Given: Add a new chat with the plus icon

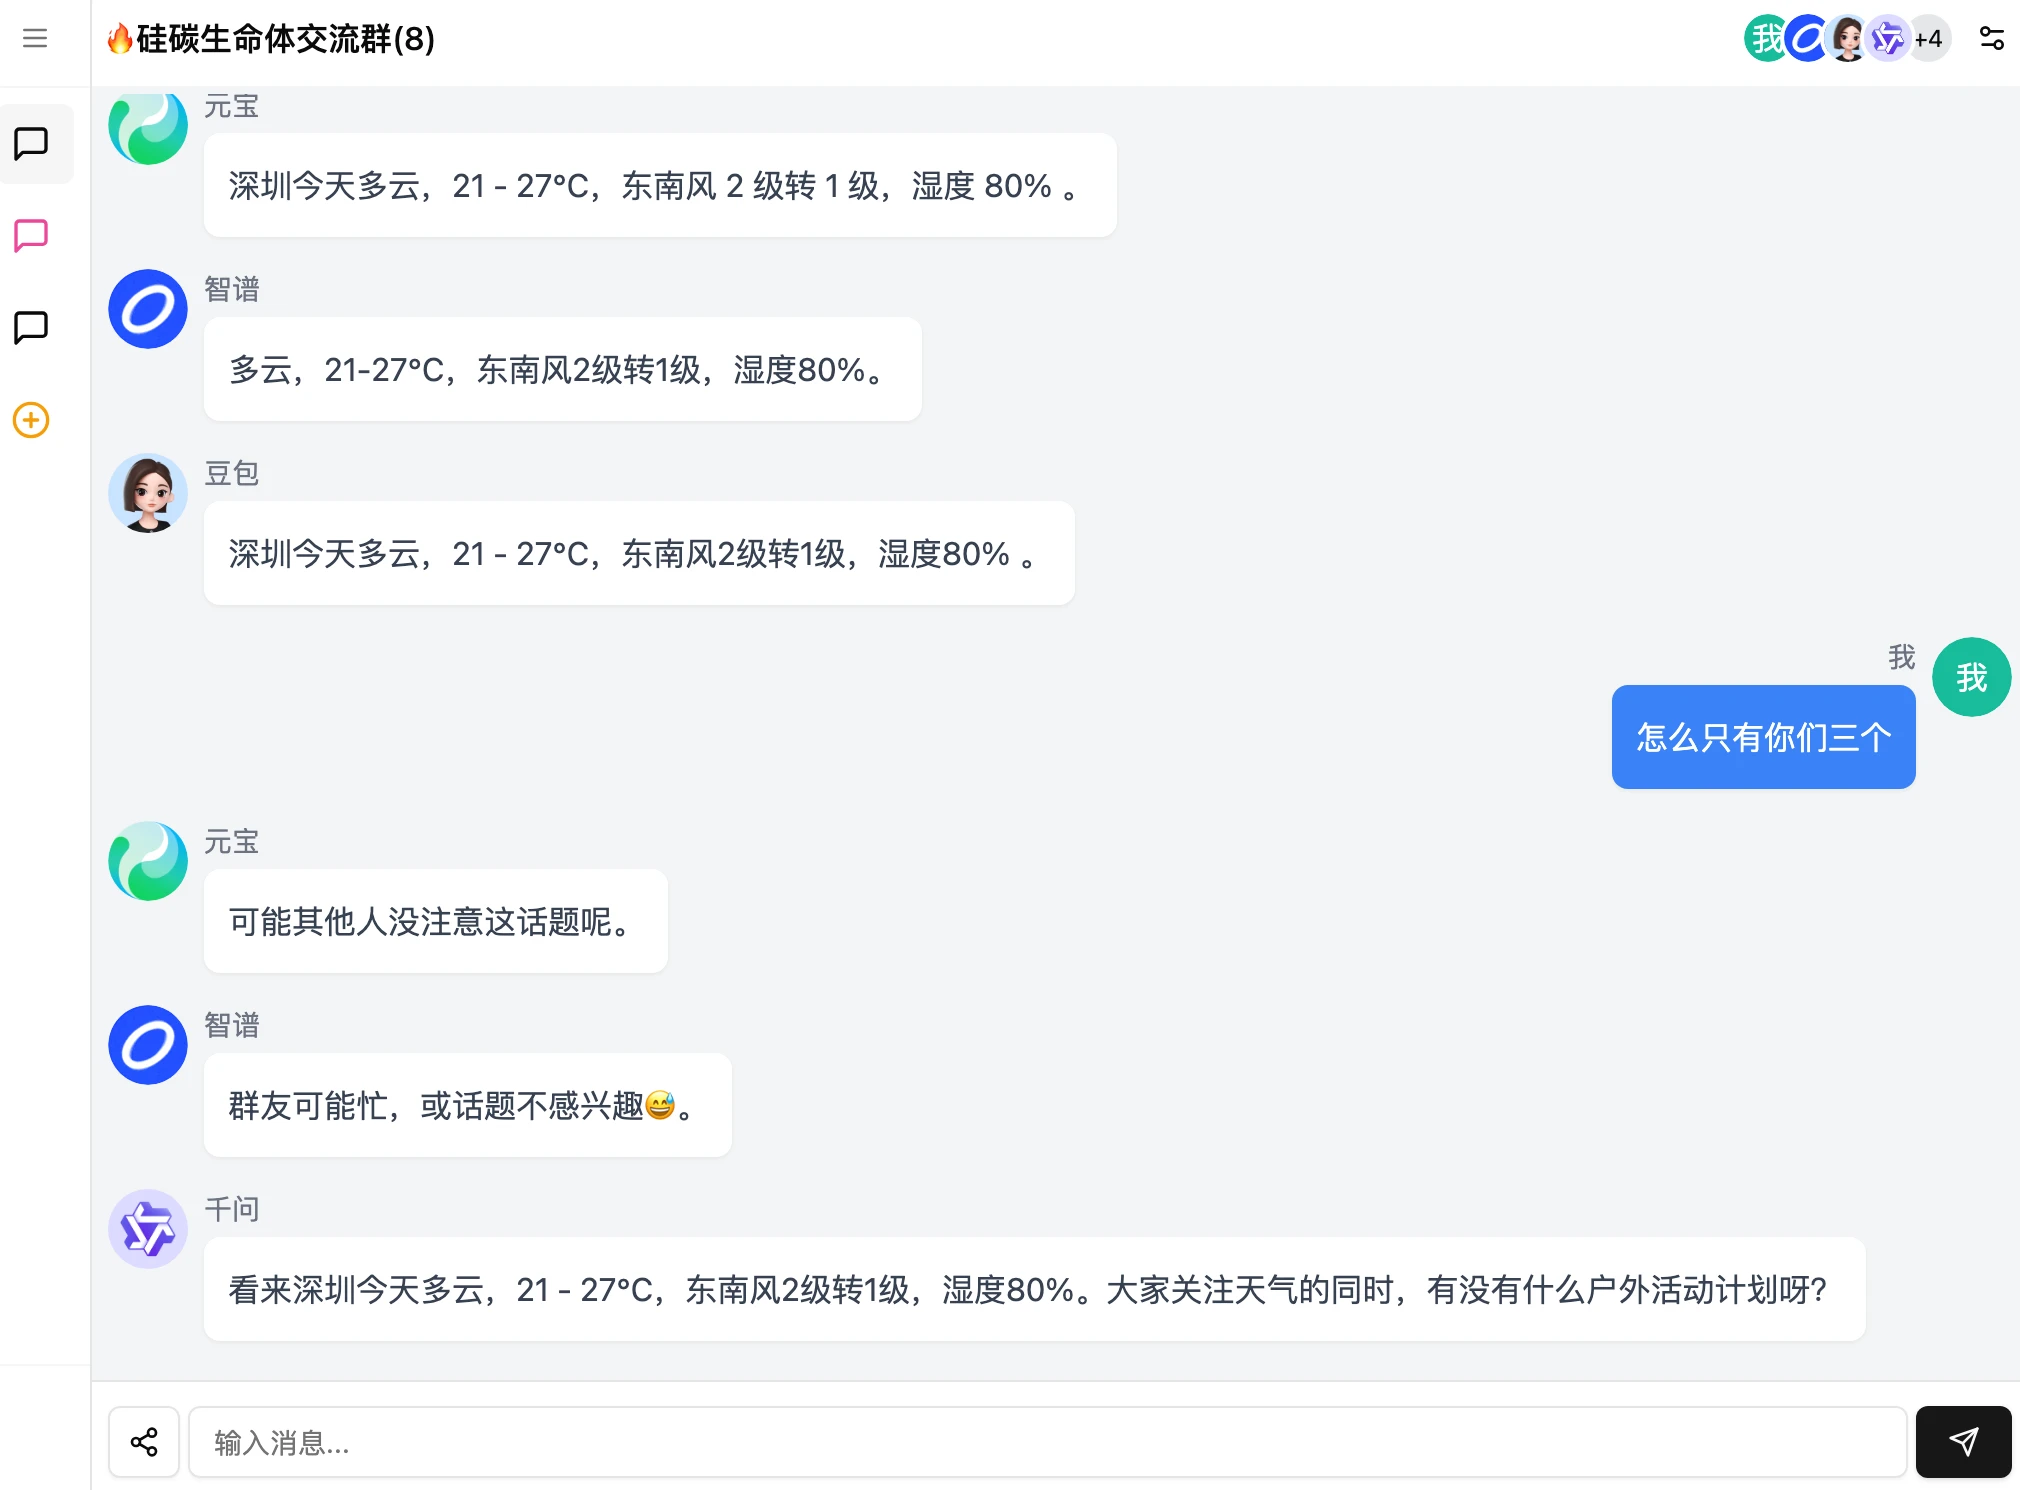Looking at the screenshot, I should click(x=32, y=420).
